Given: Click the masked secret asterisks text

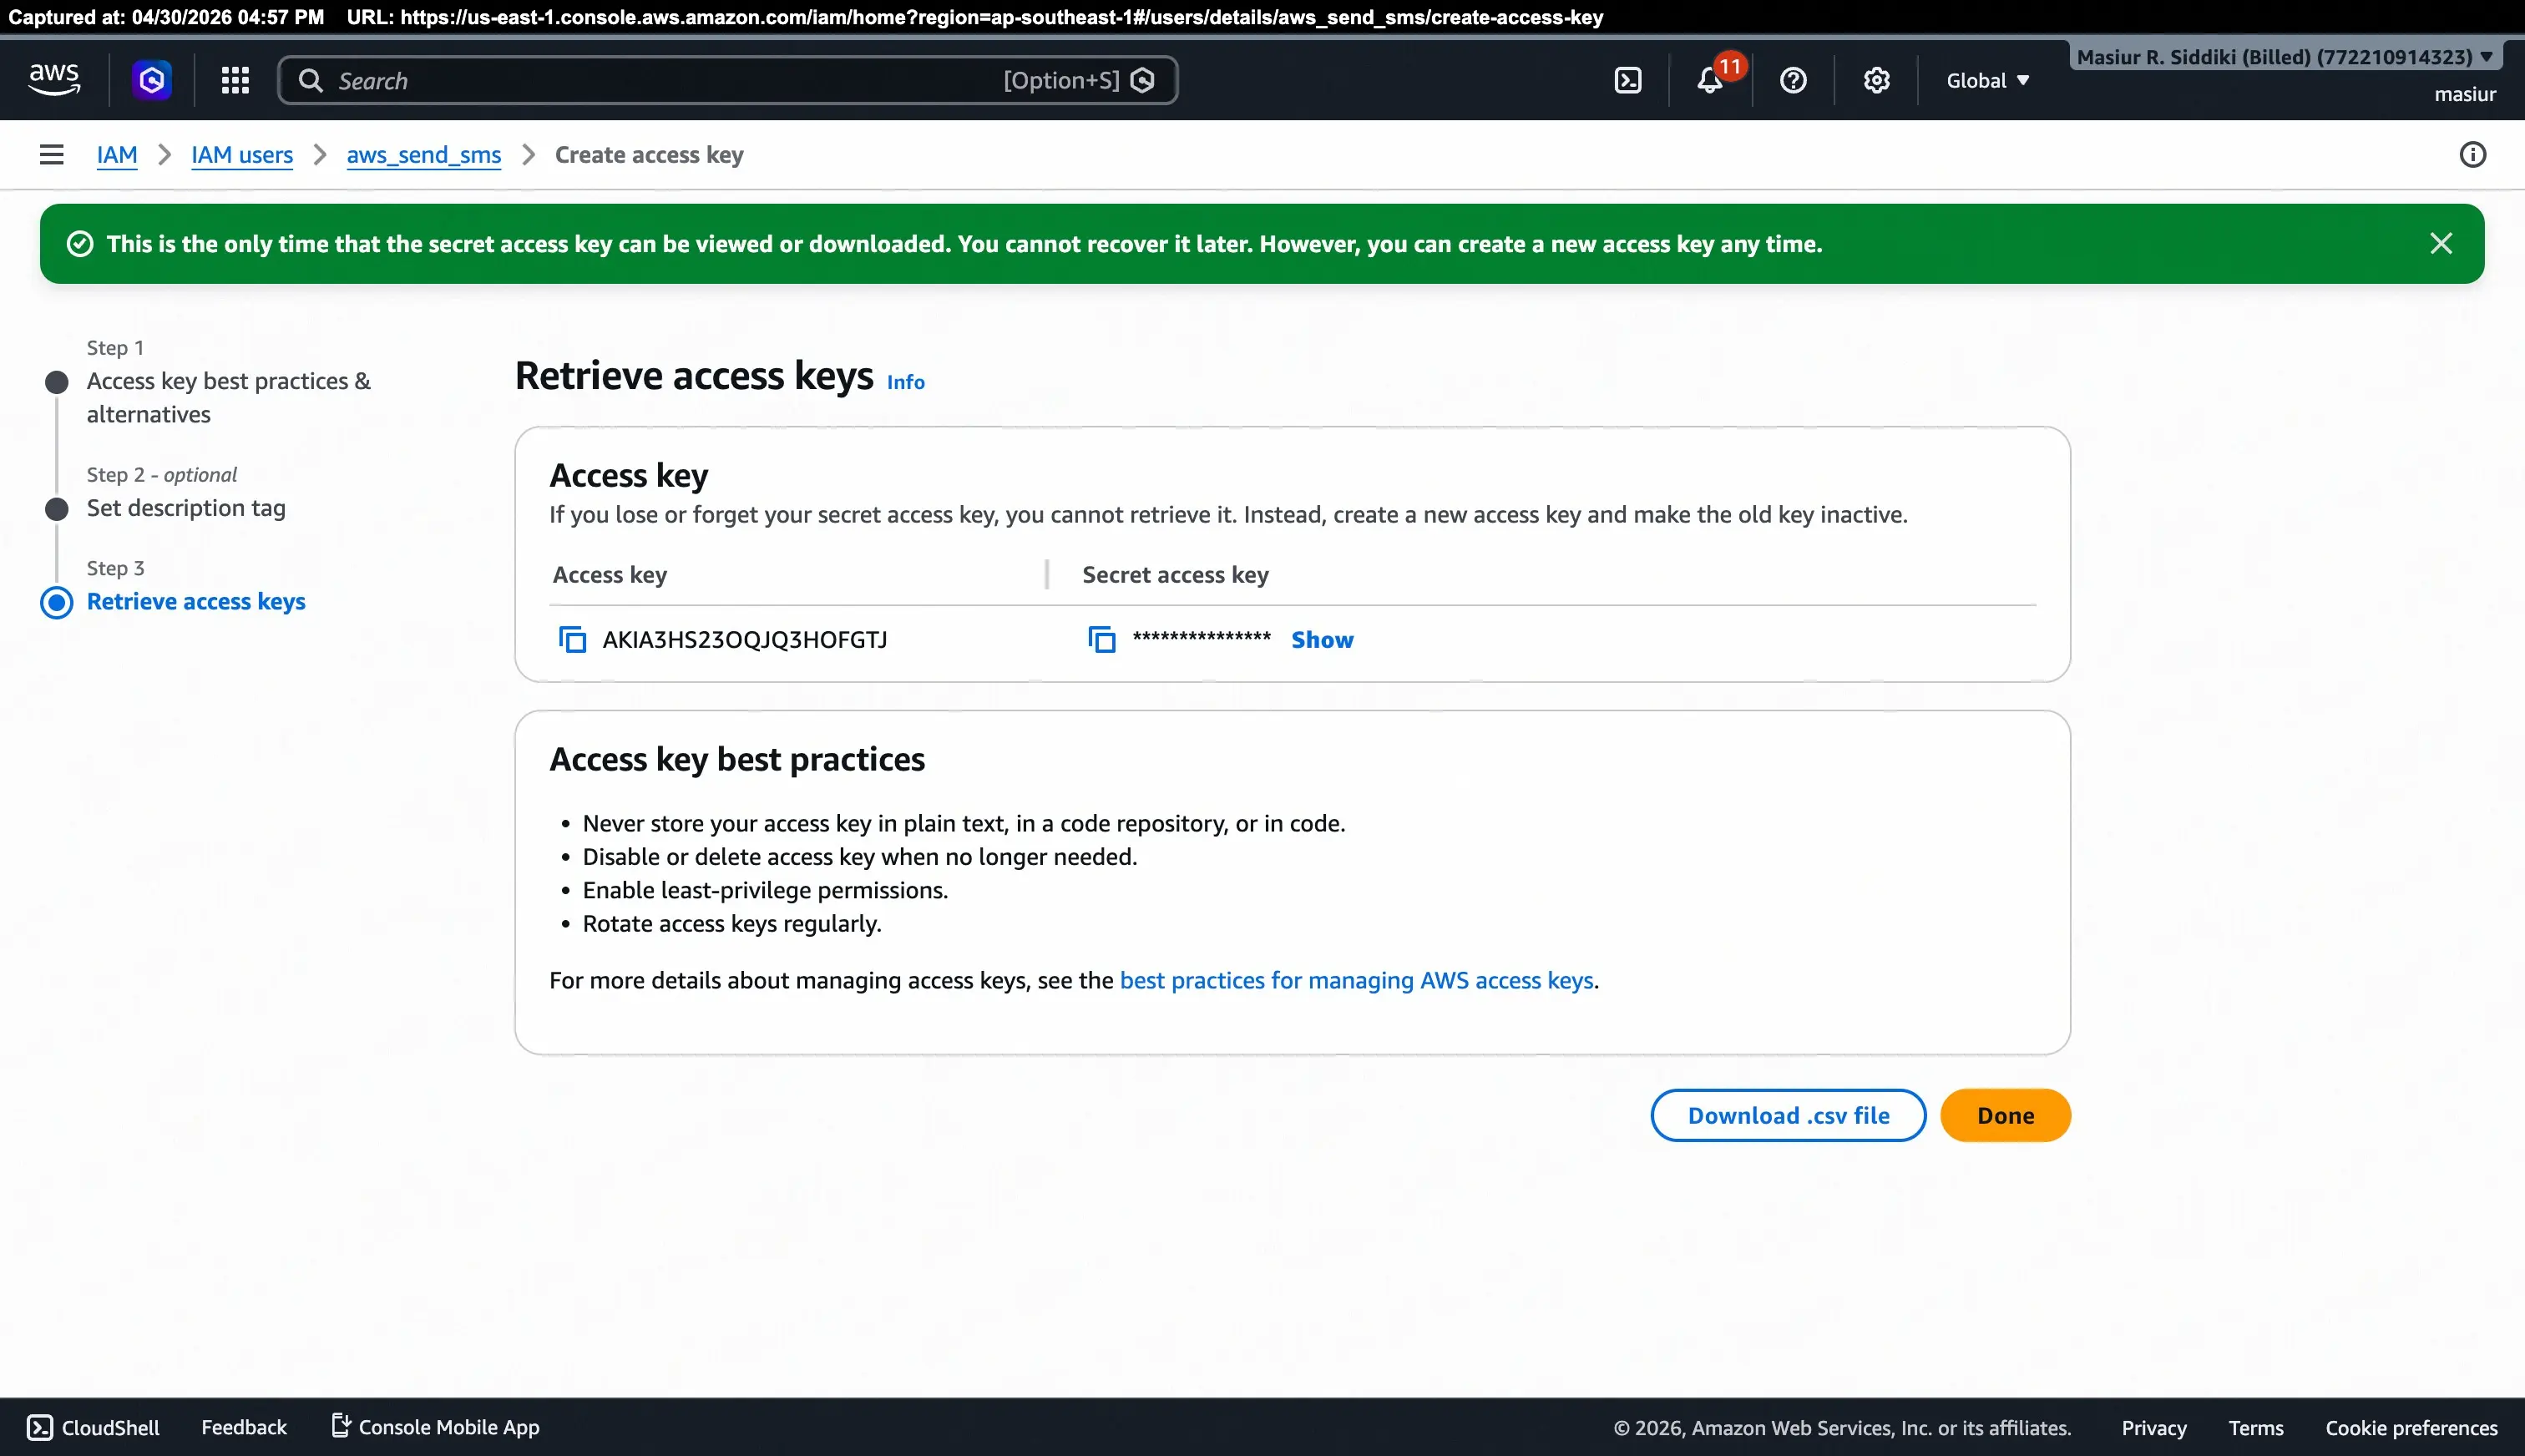Looking at the screenshot, I should (1201, 637).
